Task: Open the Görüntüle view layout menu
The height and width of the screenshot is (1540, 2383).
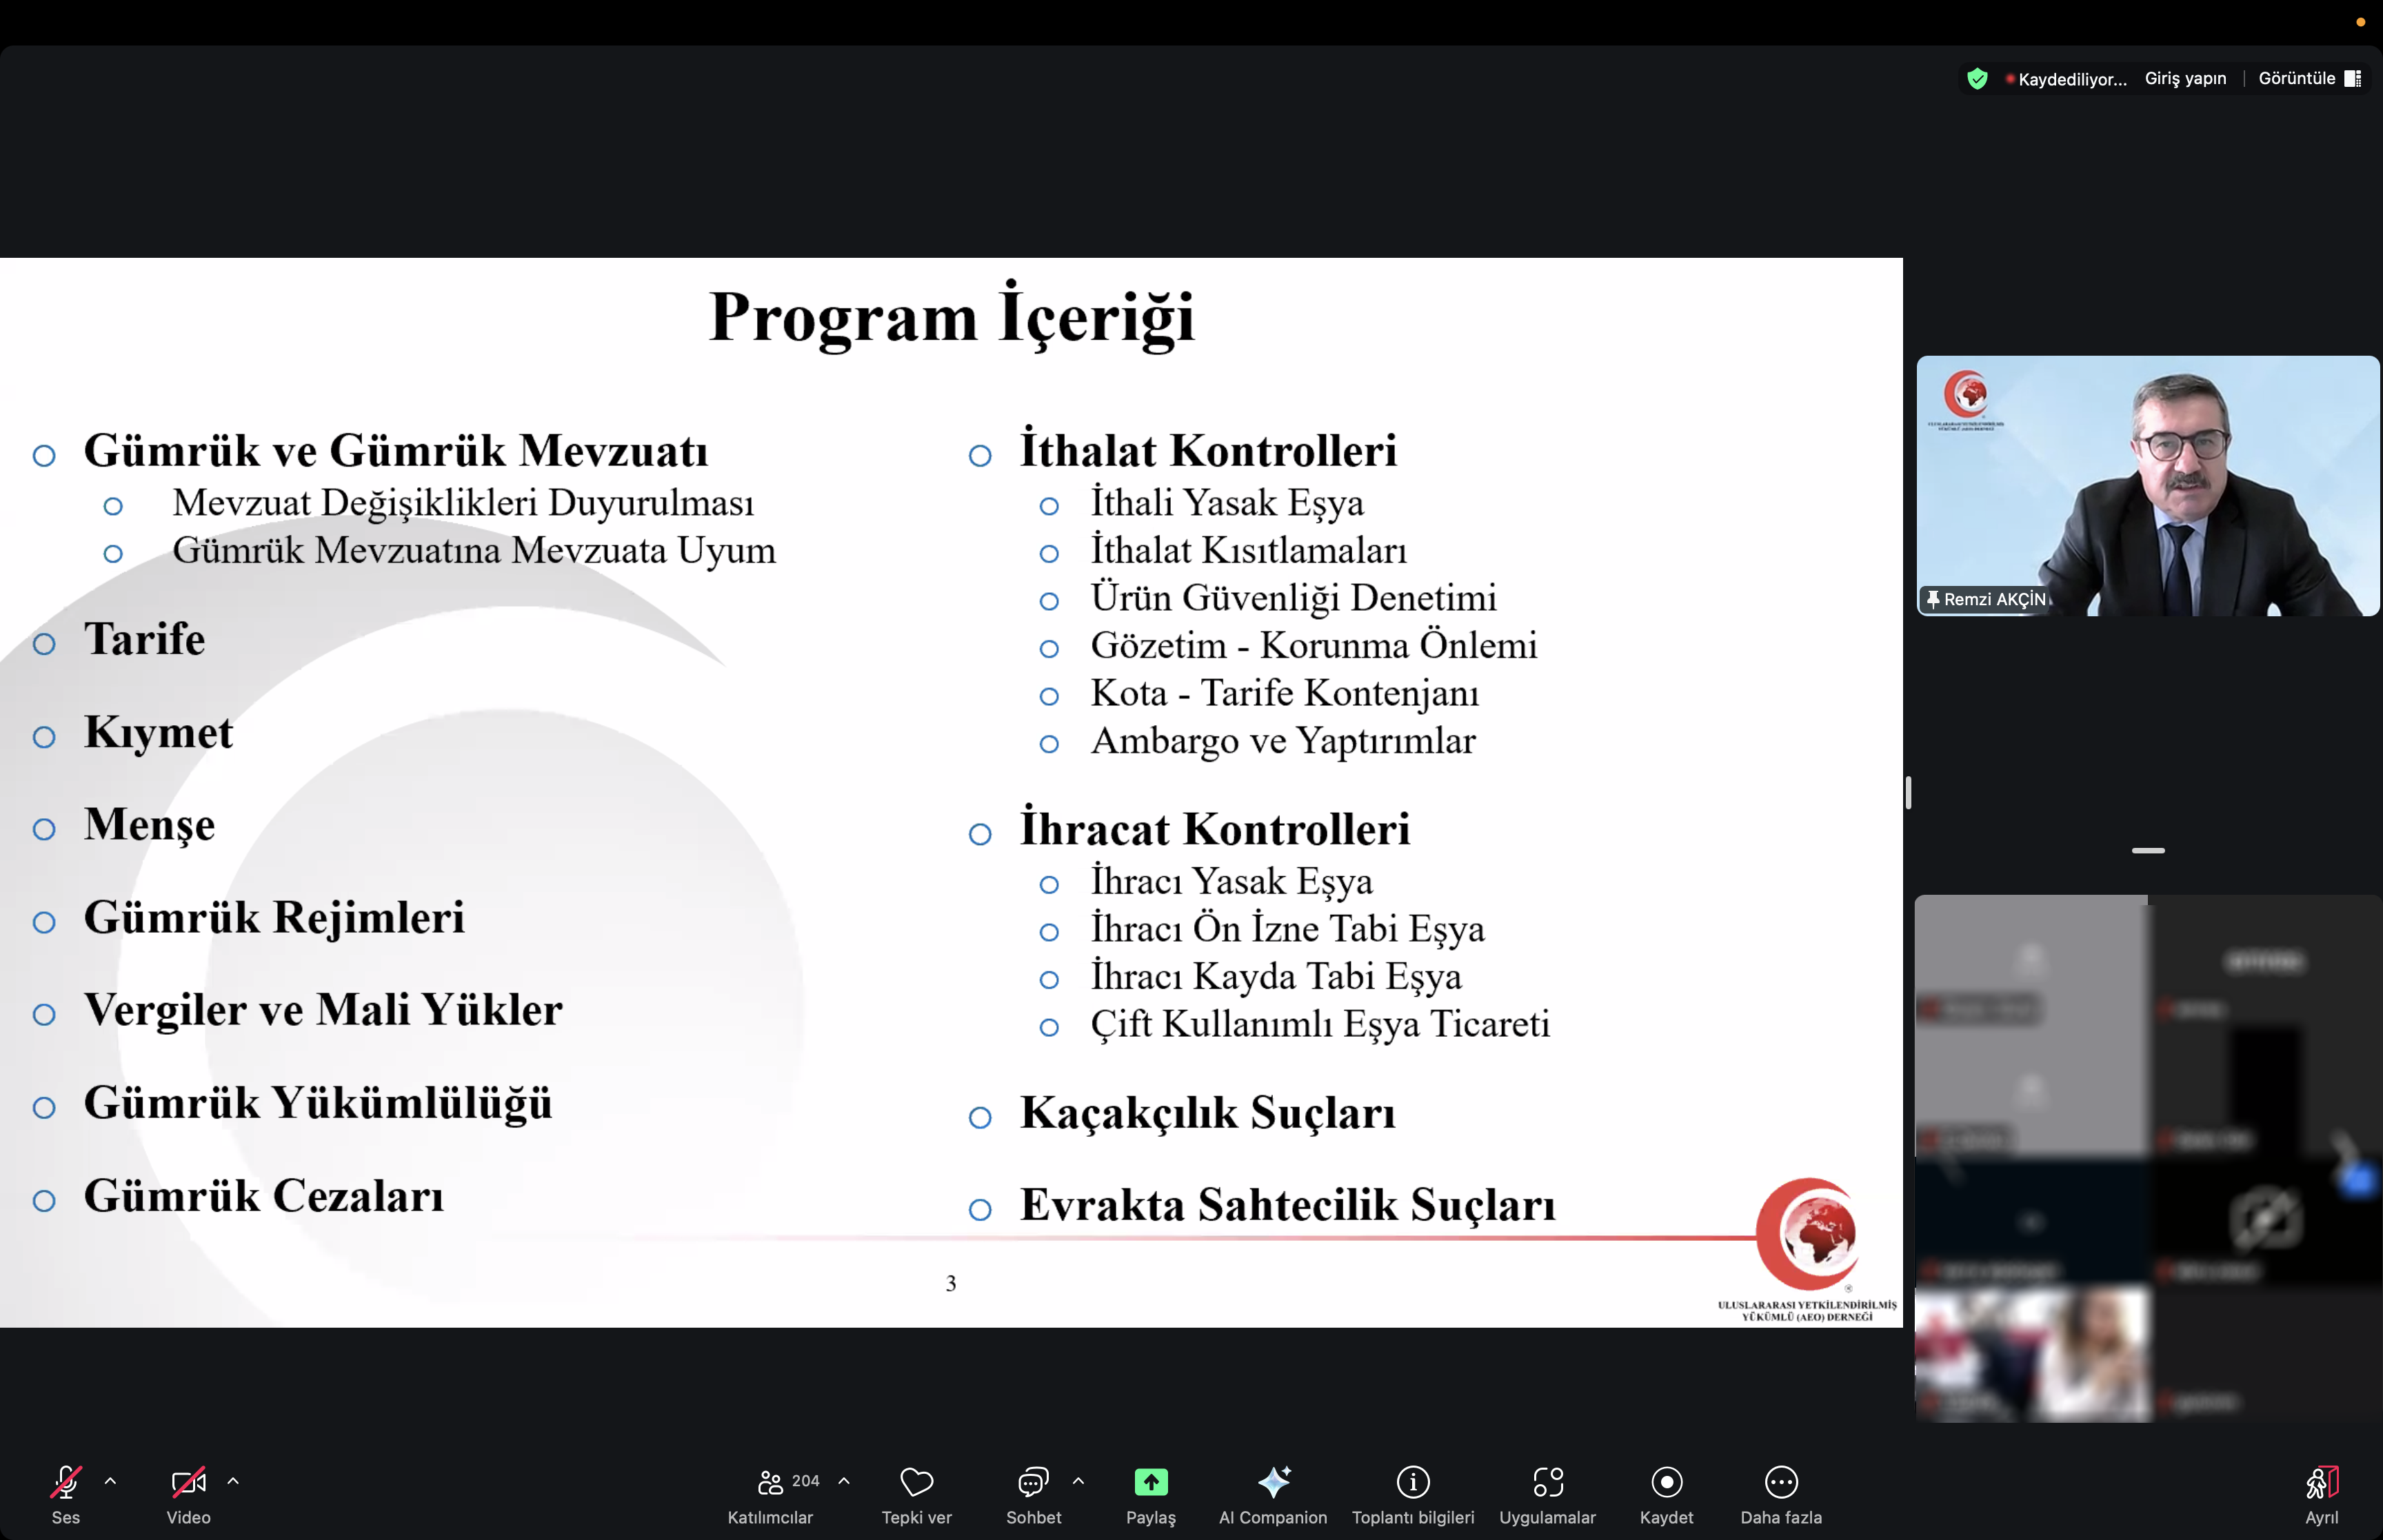Action: [2309, 78]
